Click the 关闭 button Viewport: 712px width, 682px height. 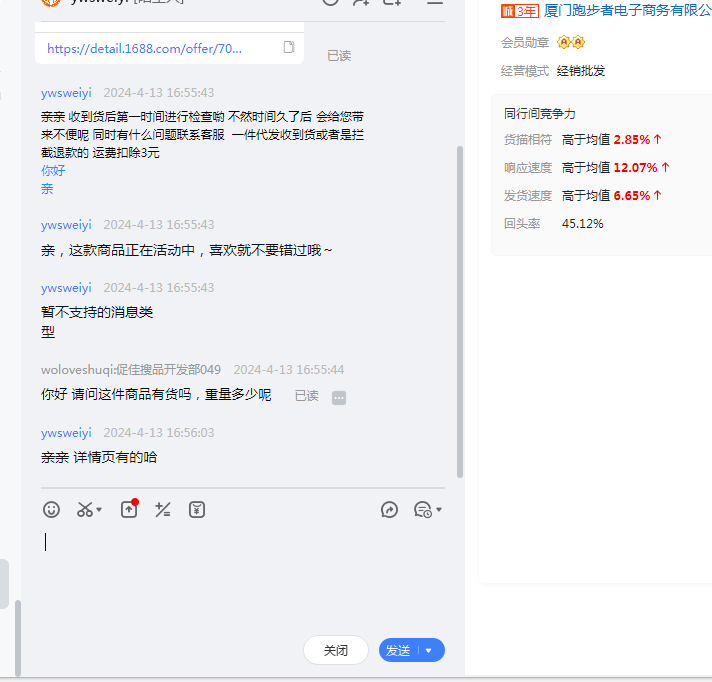click(x=336, y=650)
